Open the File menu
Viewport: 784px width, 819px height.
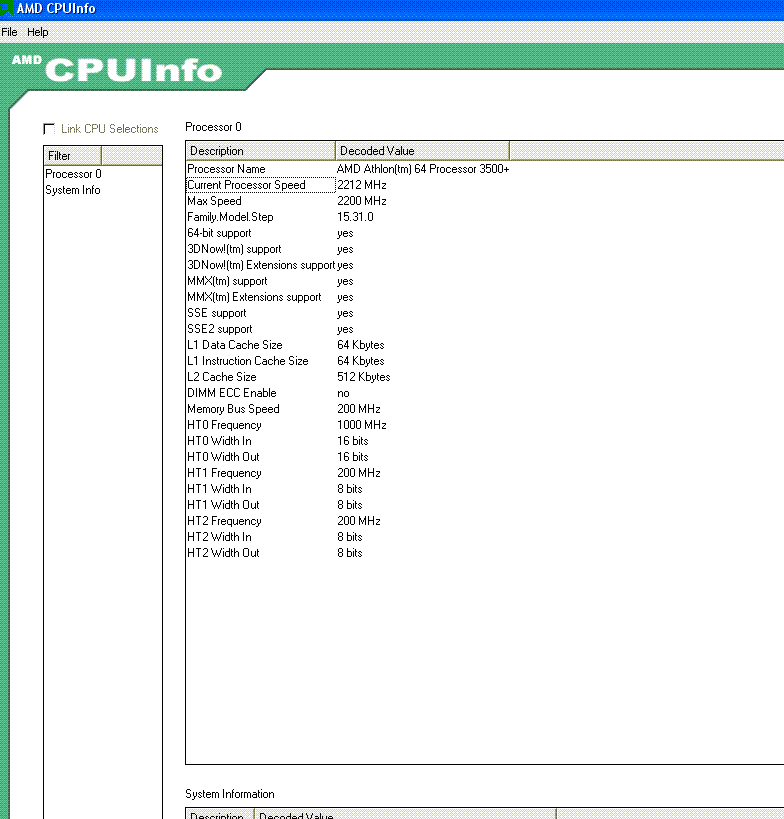click(9, 32)
